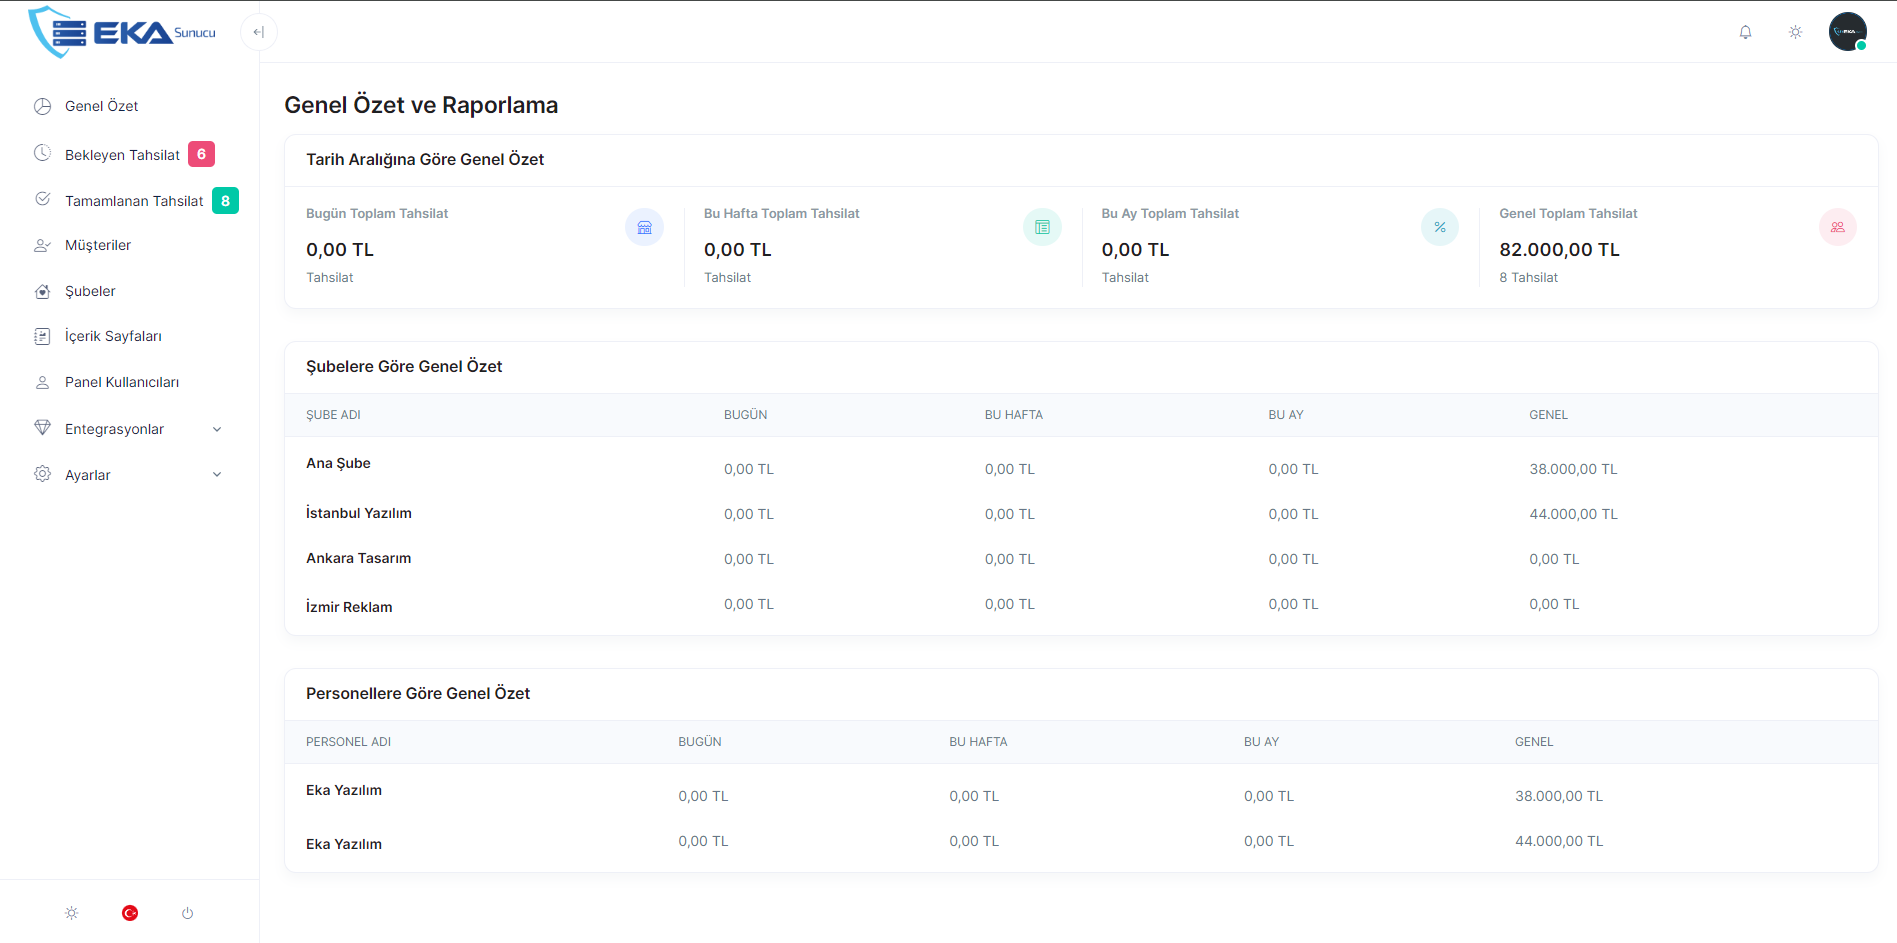Click the Şubeler building icon
Image resolution: width=1897 pixels, height=943 pixels.
(42, 291)
